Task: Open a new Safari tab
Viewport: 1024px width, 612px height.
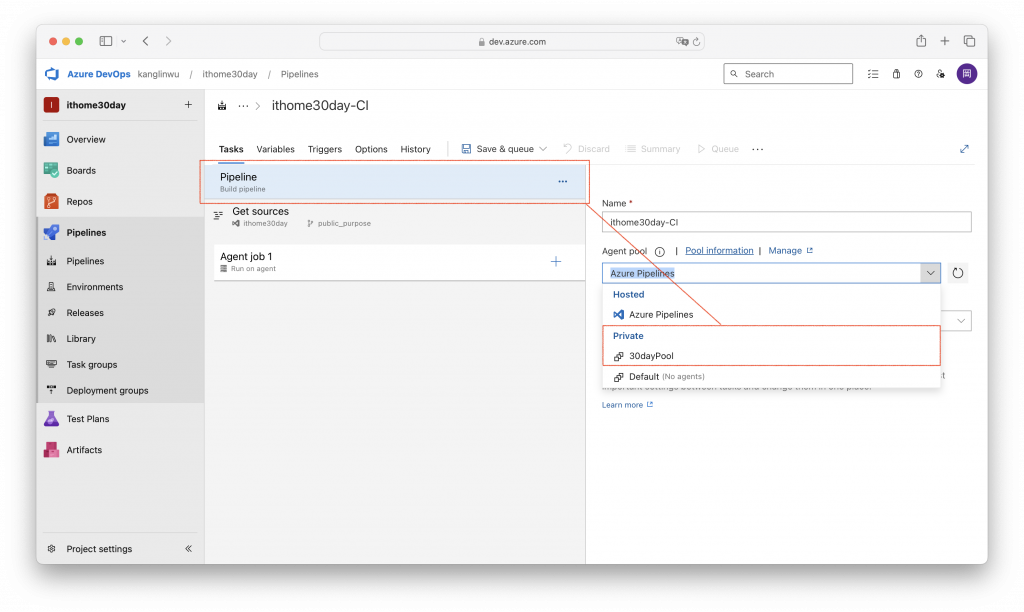Action: (x=944, y=41)
